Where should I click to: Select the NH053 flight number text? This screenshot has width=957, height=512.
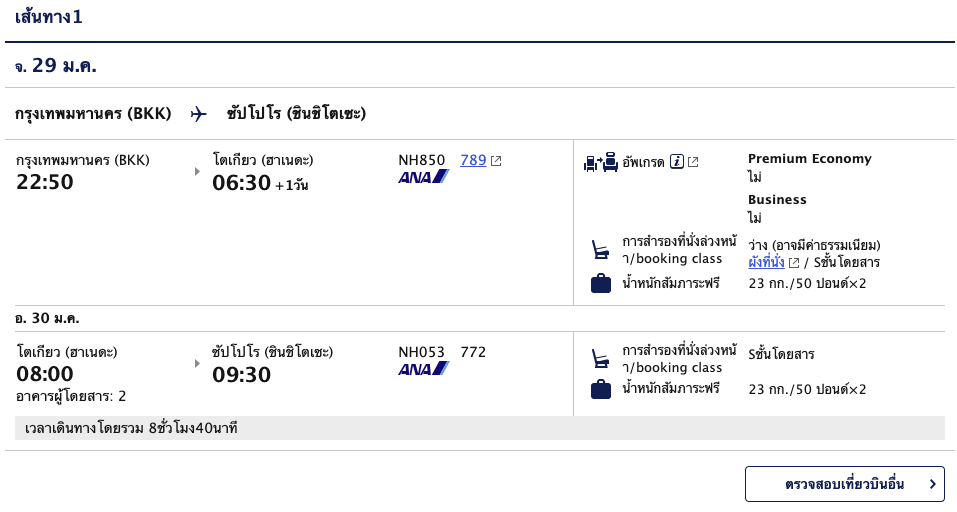pos(422,352)
